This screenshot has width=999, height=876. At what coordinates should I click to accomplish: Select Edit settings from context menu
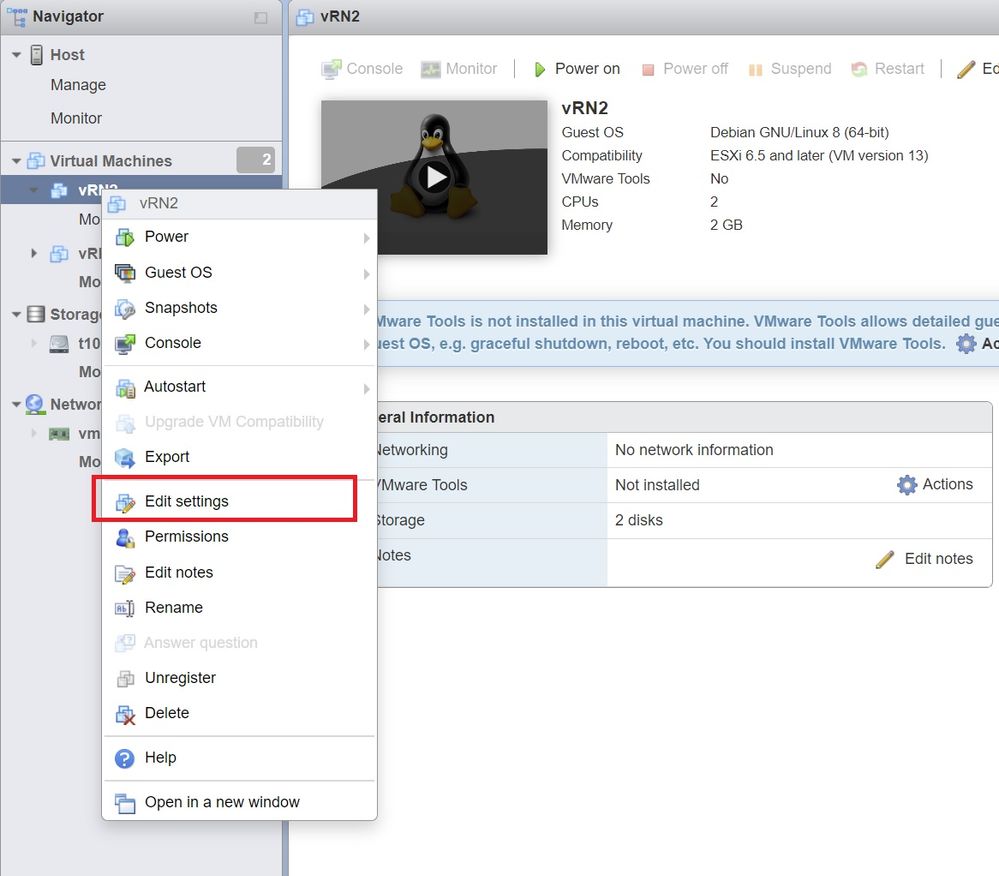click(186, 501)
